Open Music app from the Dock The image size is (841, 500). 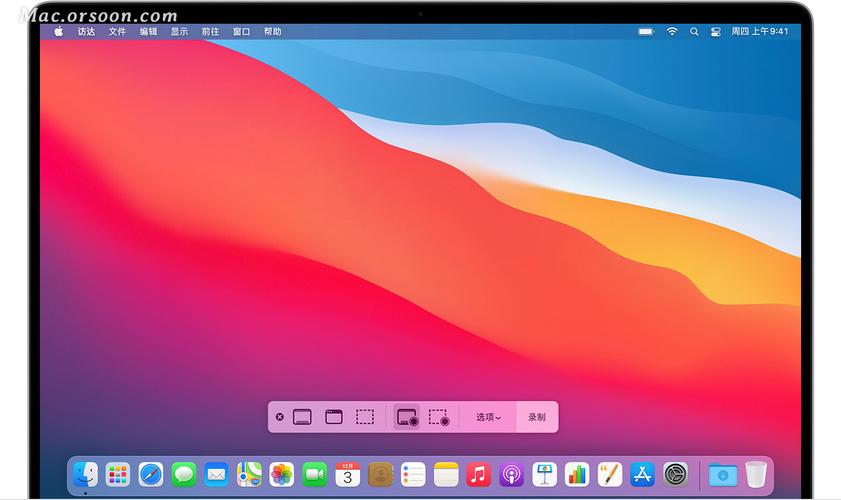pyautogui.click(x=478, y=474)
